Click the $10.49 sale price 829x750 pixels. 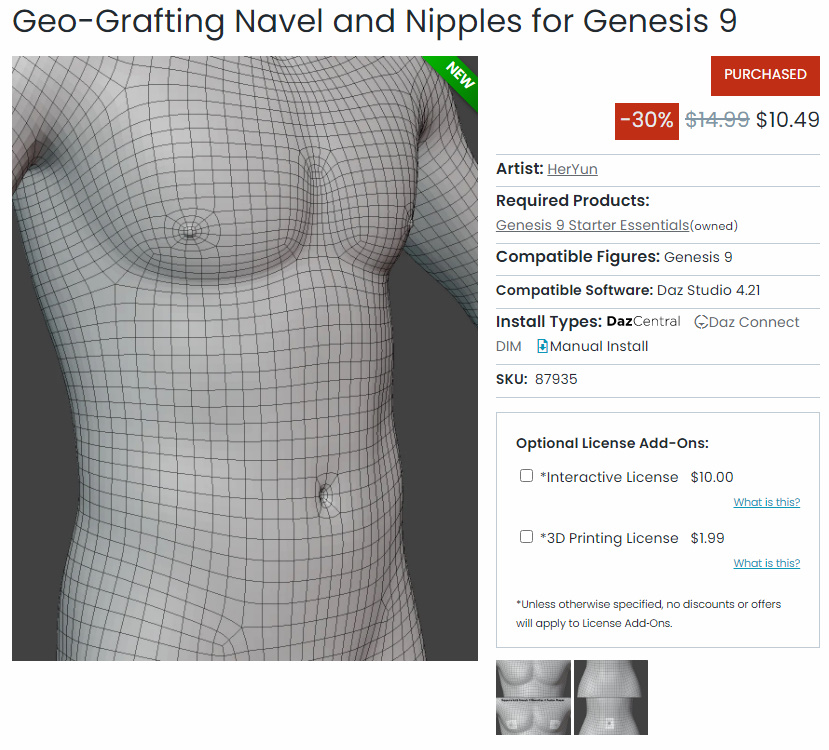(x=788, y=120)
